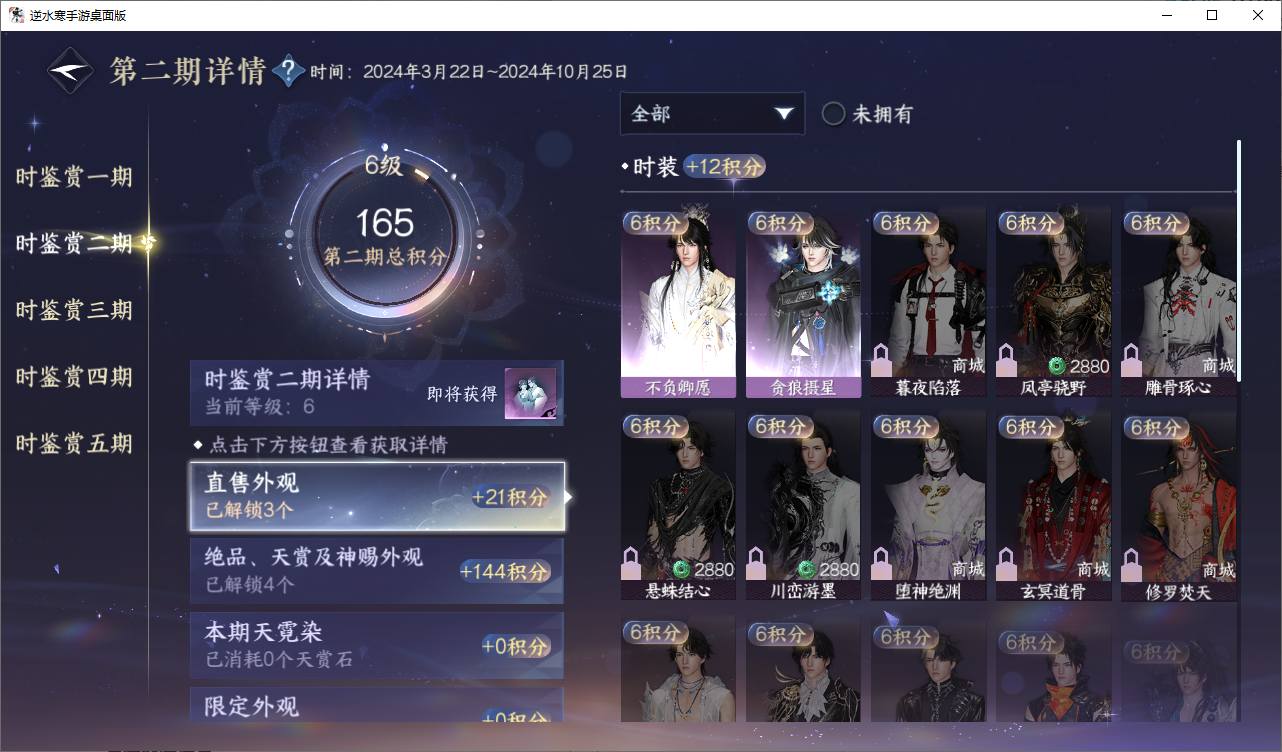
Task: Open 绝品、天赏及神赐外观 details
Action: [377, 571]
